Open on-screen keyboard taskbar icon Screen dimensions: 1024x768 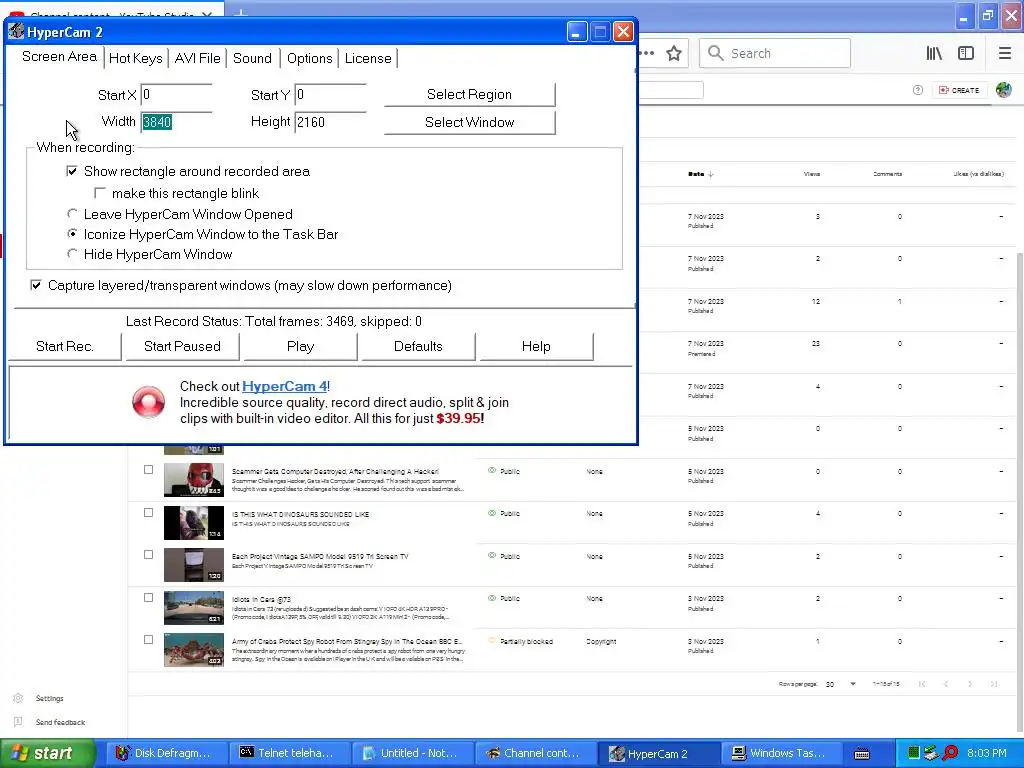(x=862, y=754)
